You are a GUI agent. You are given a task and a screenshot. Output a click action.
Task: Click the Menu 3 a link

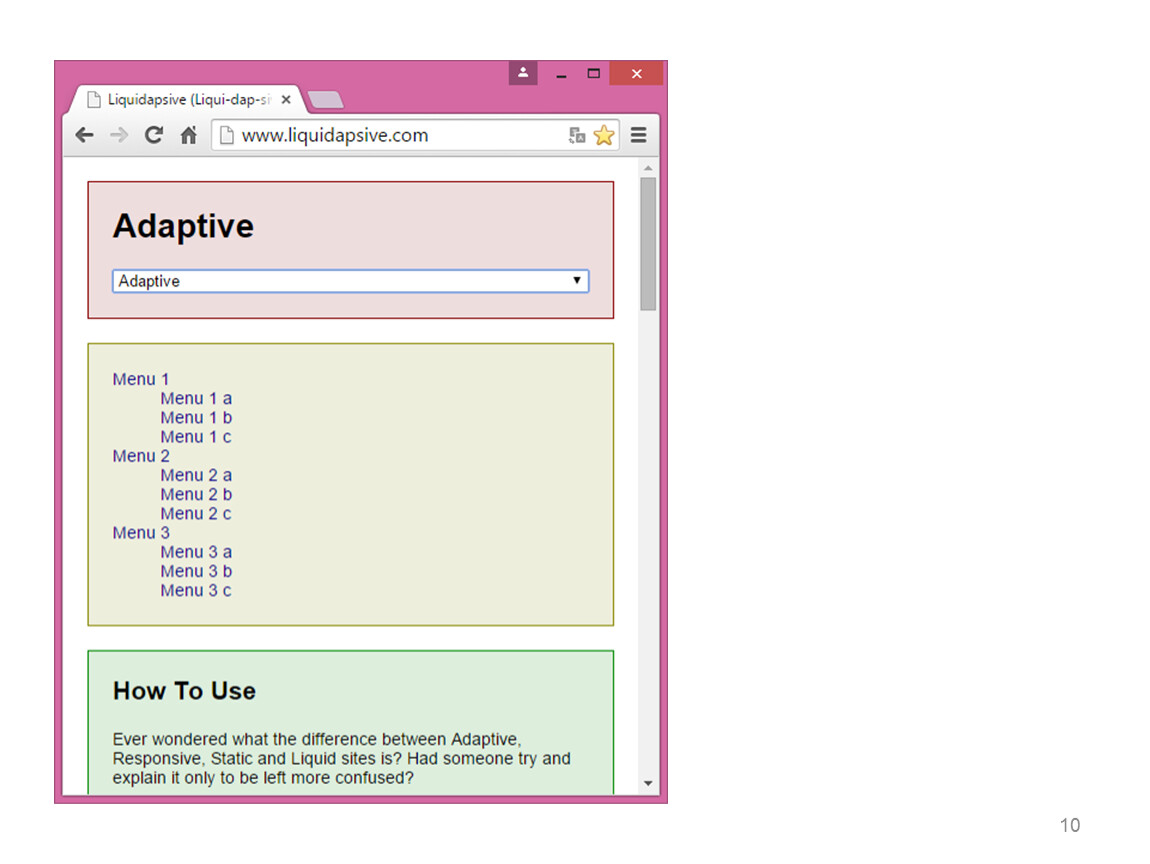pyautogui.click(x=196, y=552)
